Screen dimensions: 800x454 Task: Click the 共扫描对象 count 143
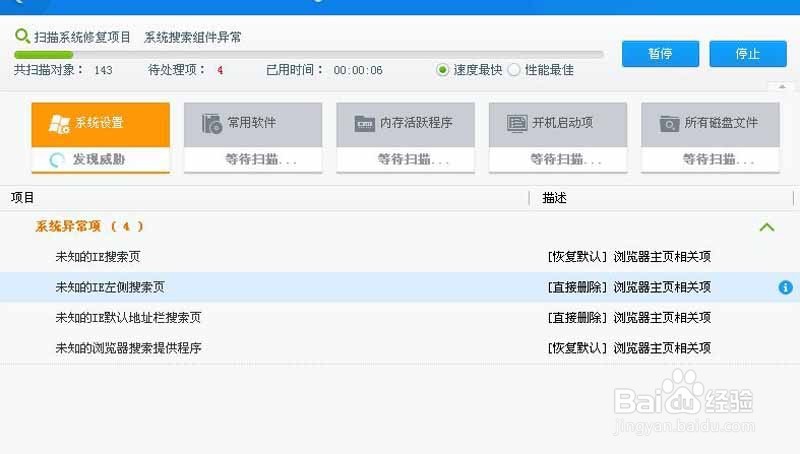[x=103, y=70]
